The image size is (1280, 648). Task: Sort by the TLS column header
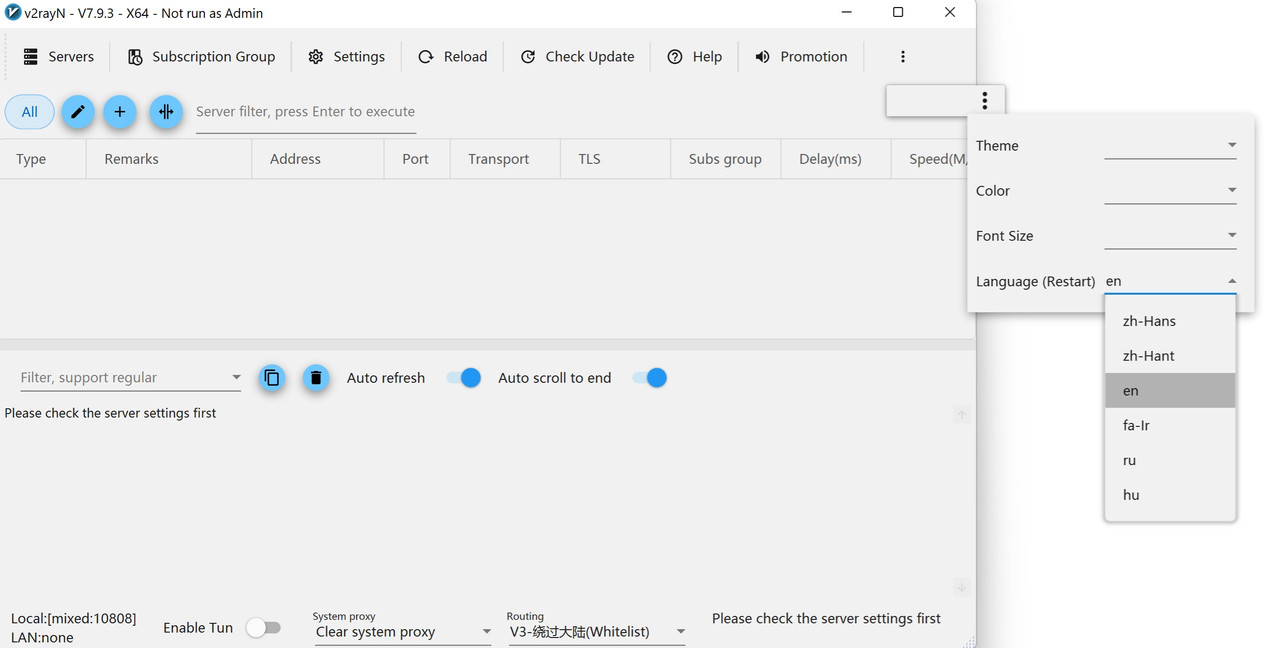[x=615, y=159]
